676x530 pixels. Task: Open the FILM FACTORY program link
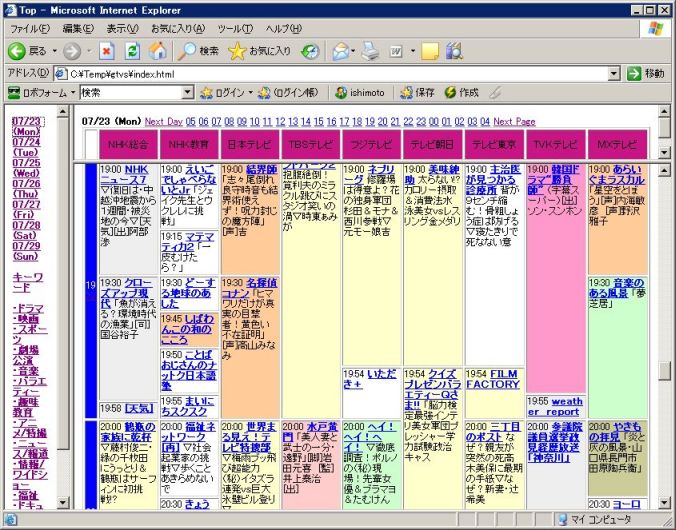493,379
